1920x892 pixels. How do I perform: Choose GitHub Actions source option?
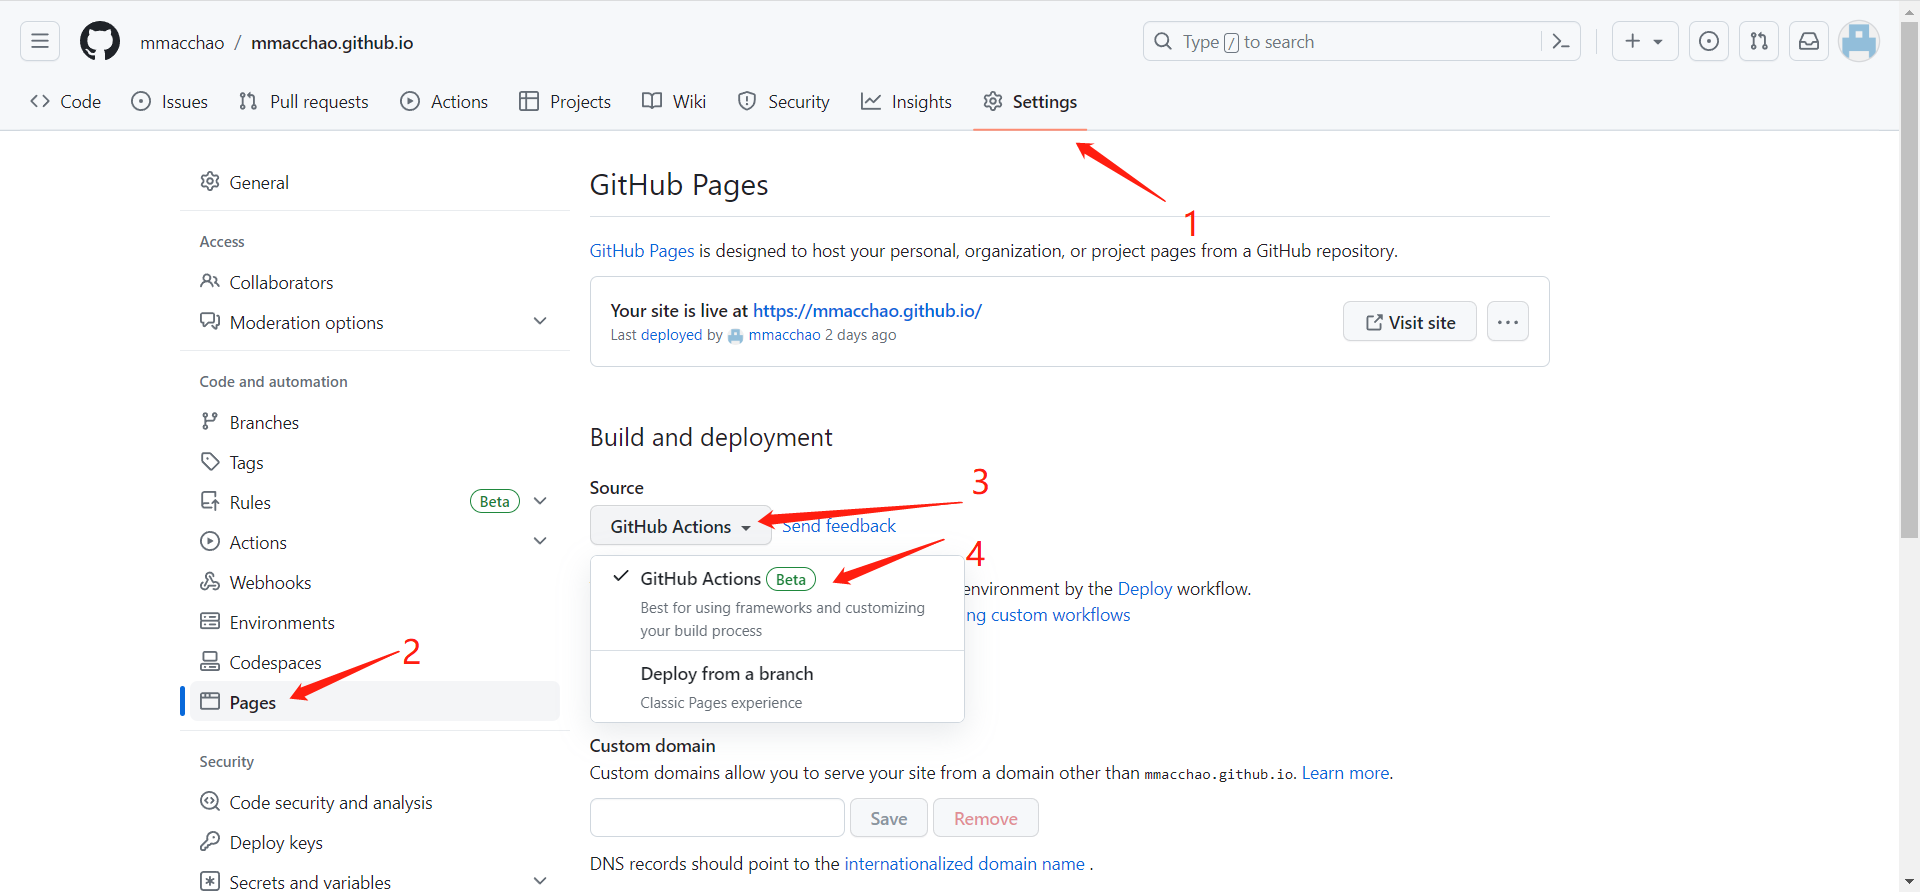tap(777, 604)
